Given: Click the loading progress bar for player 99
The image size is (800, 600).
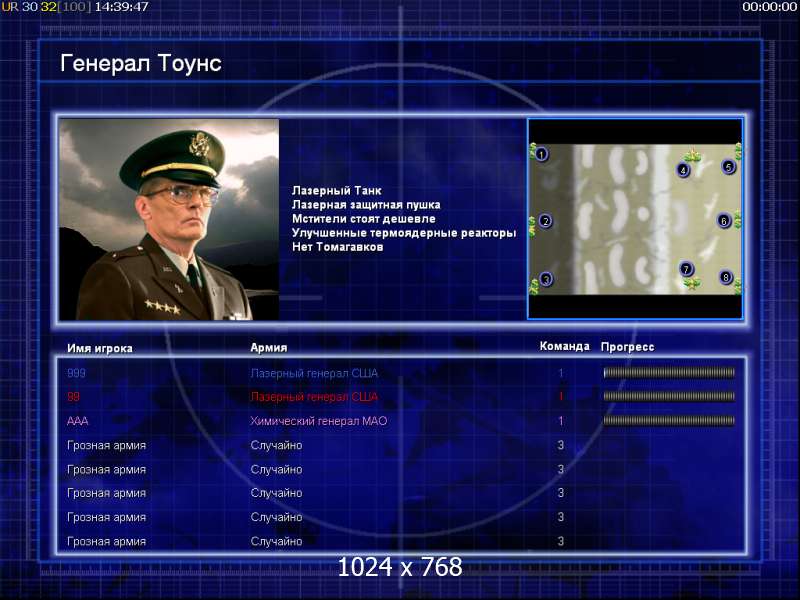Looking at the screenshot, I should [x=669, y=396].
